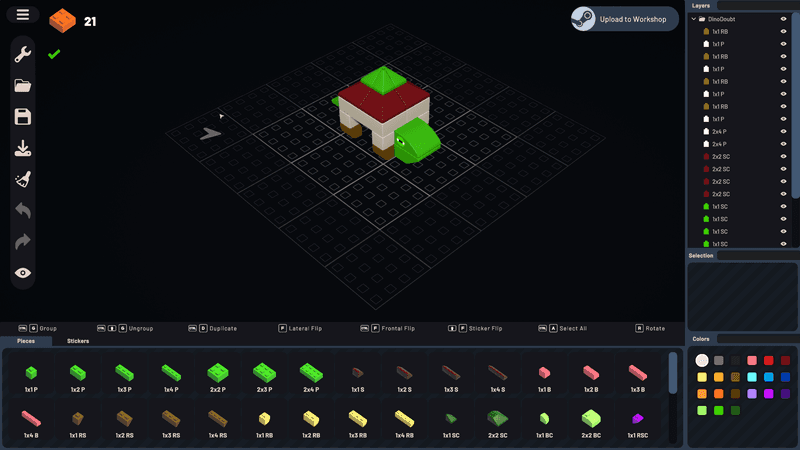Click the redo arrow icon
The image size is (800, 450).
point(23,241)
